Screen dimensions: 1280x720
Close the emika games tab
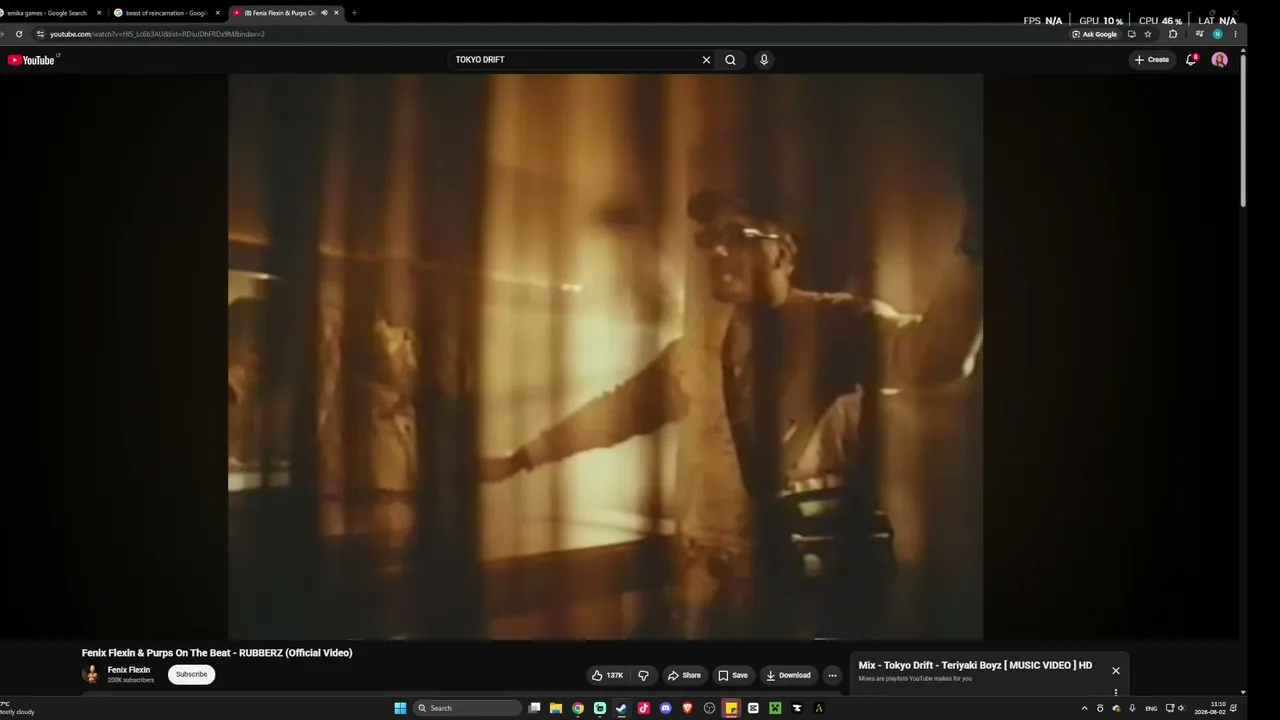point(99,13)
